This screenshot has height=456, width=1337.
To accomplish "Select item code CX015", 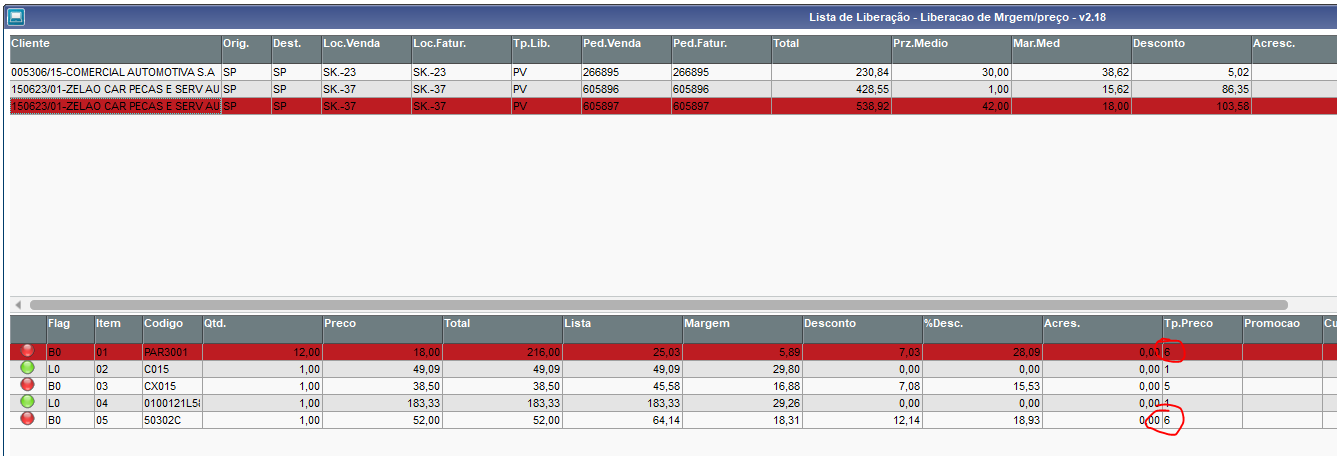I will point(172,386).
